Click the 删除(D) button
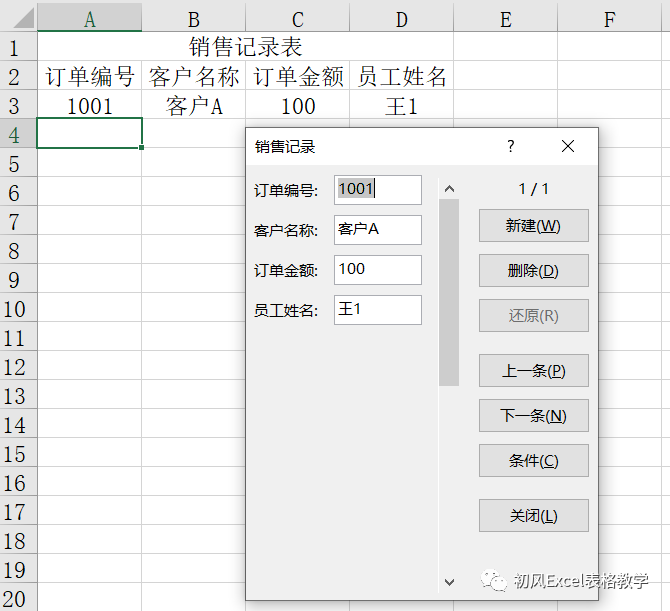670x611 pixels. click(x=533, y=270)
